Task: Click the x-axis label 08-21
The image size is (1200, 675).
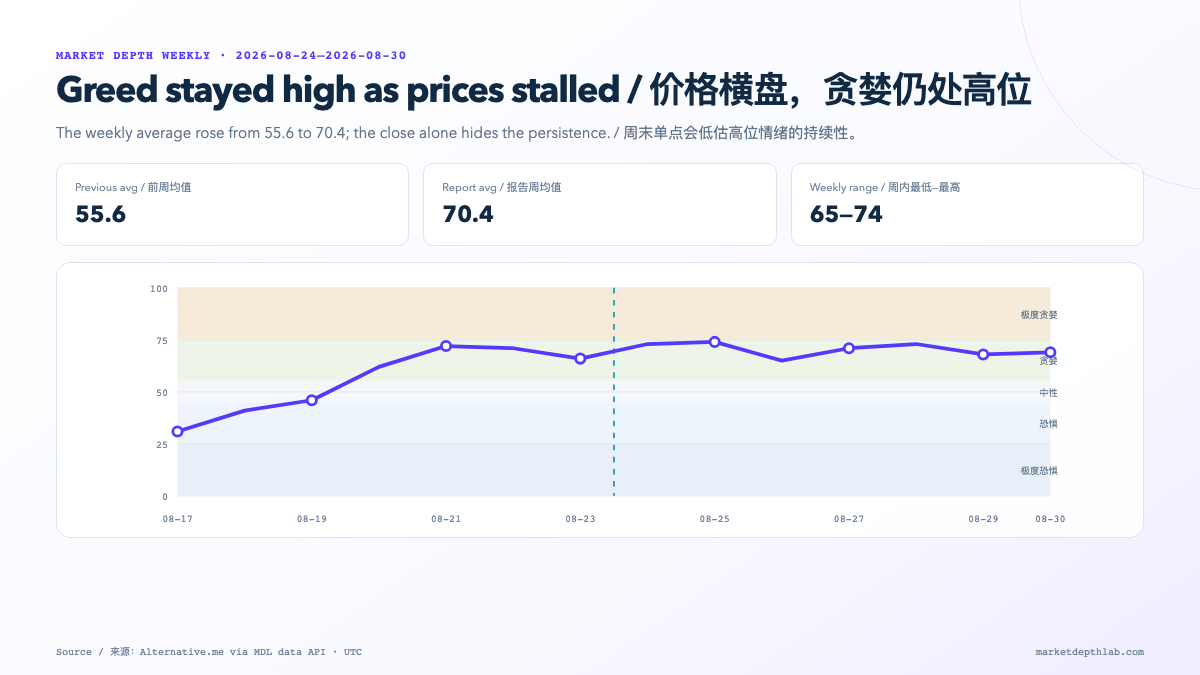Action: (446, 519)
